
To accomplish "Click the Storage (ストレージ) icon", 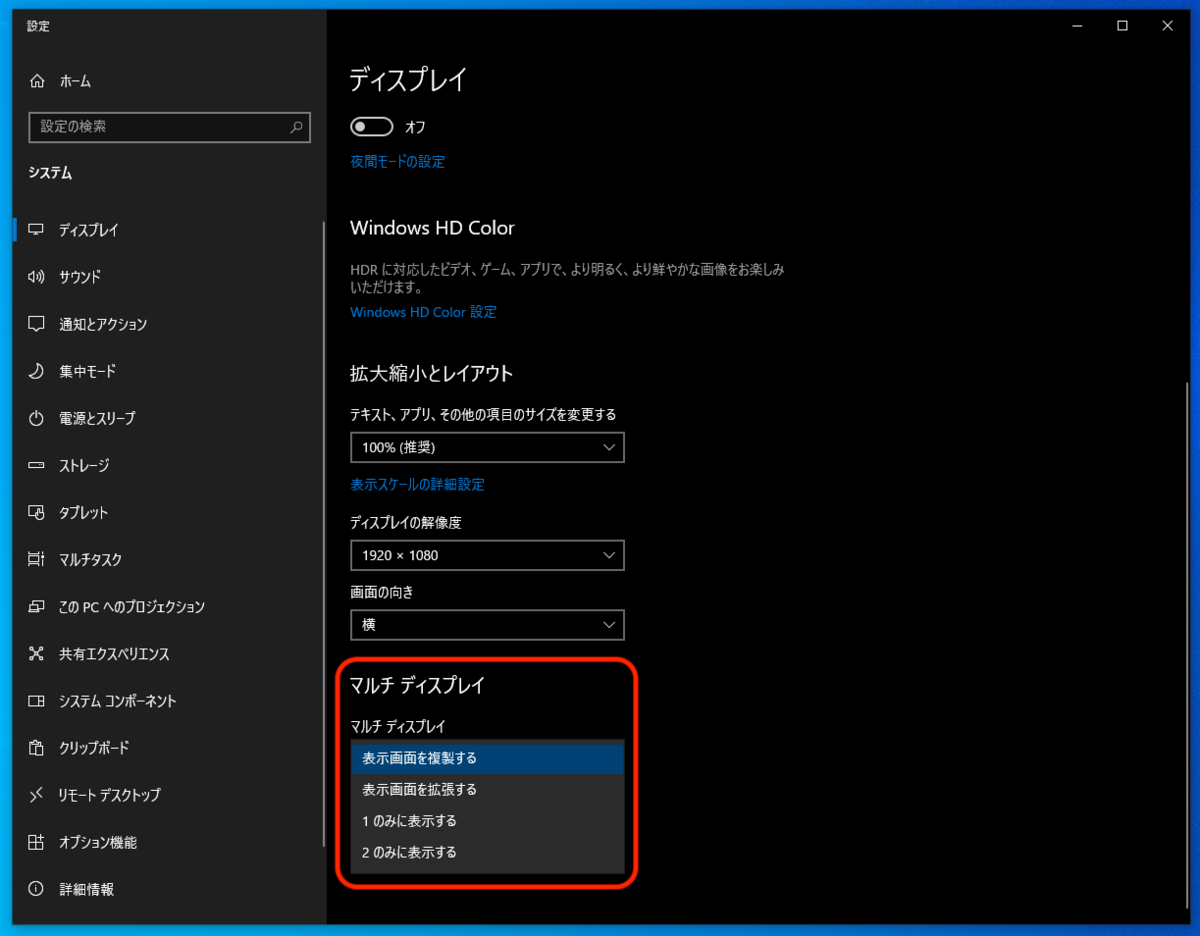I will [37, 466].
